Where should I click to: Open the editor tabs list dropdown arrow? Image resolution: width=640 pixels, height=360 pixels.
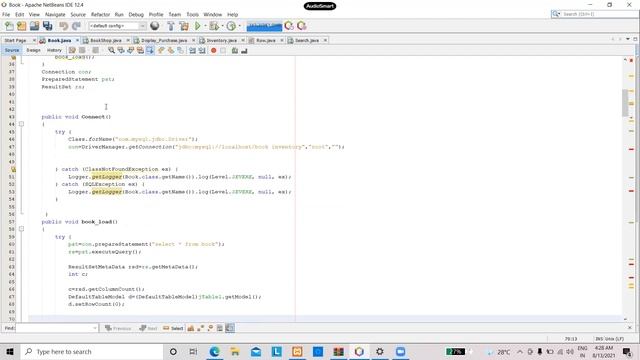coord(628,40)
